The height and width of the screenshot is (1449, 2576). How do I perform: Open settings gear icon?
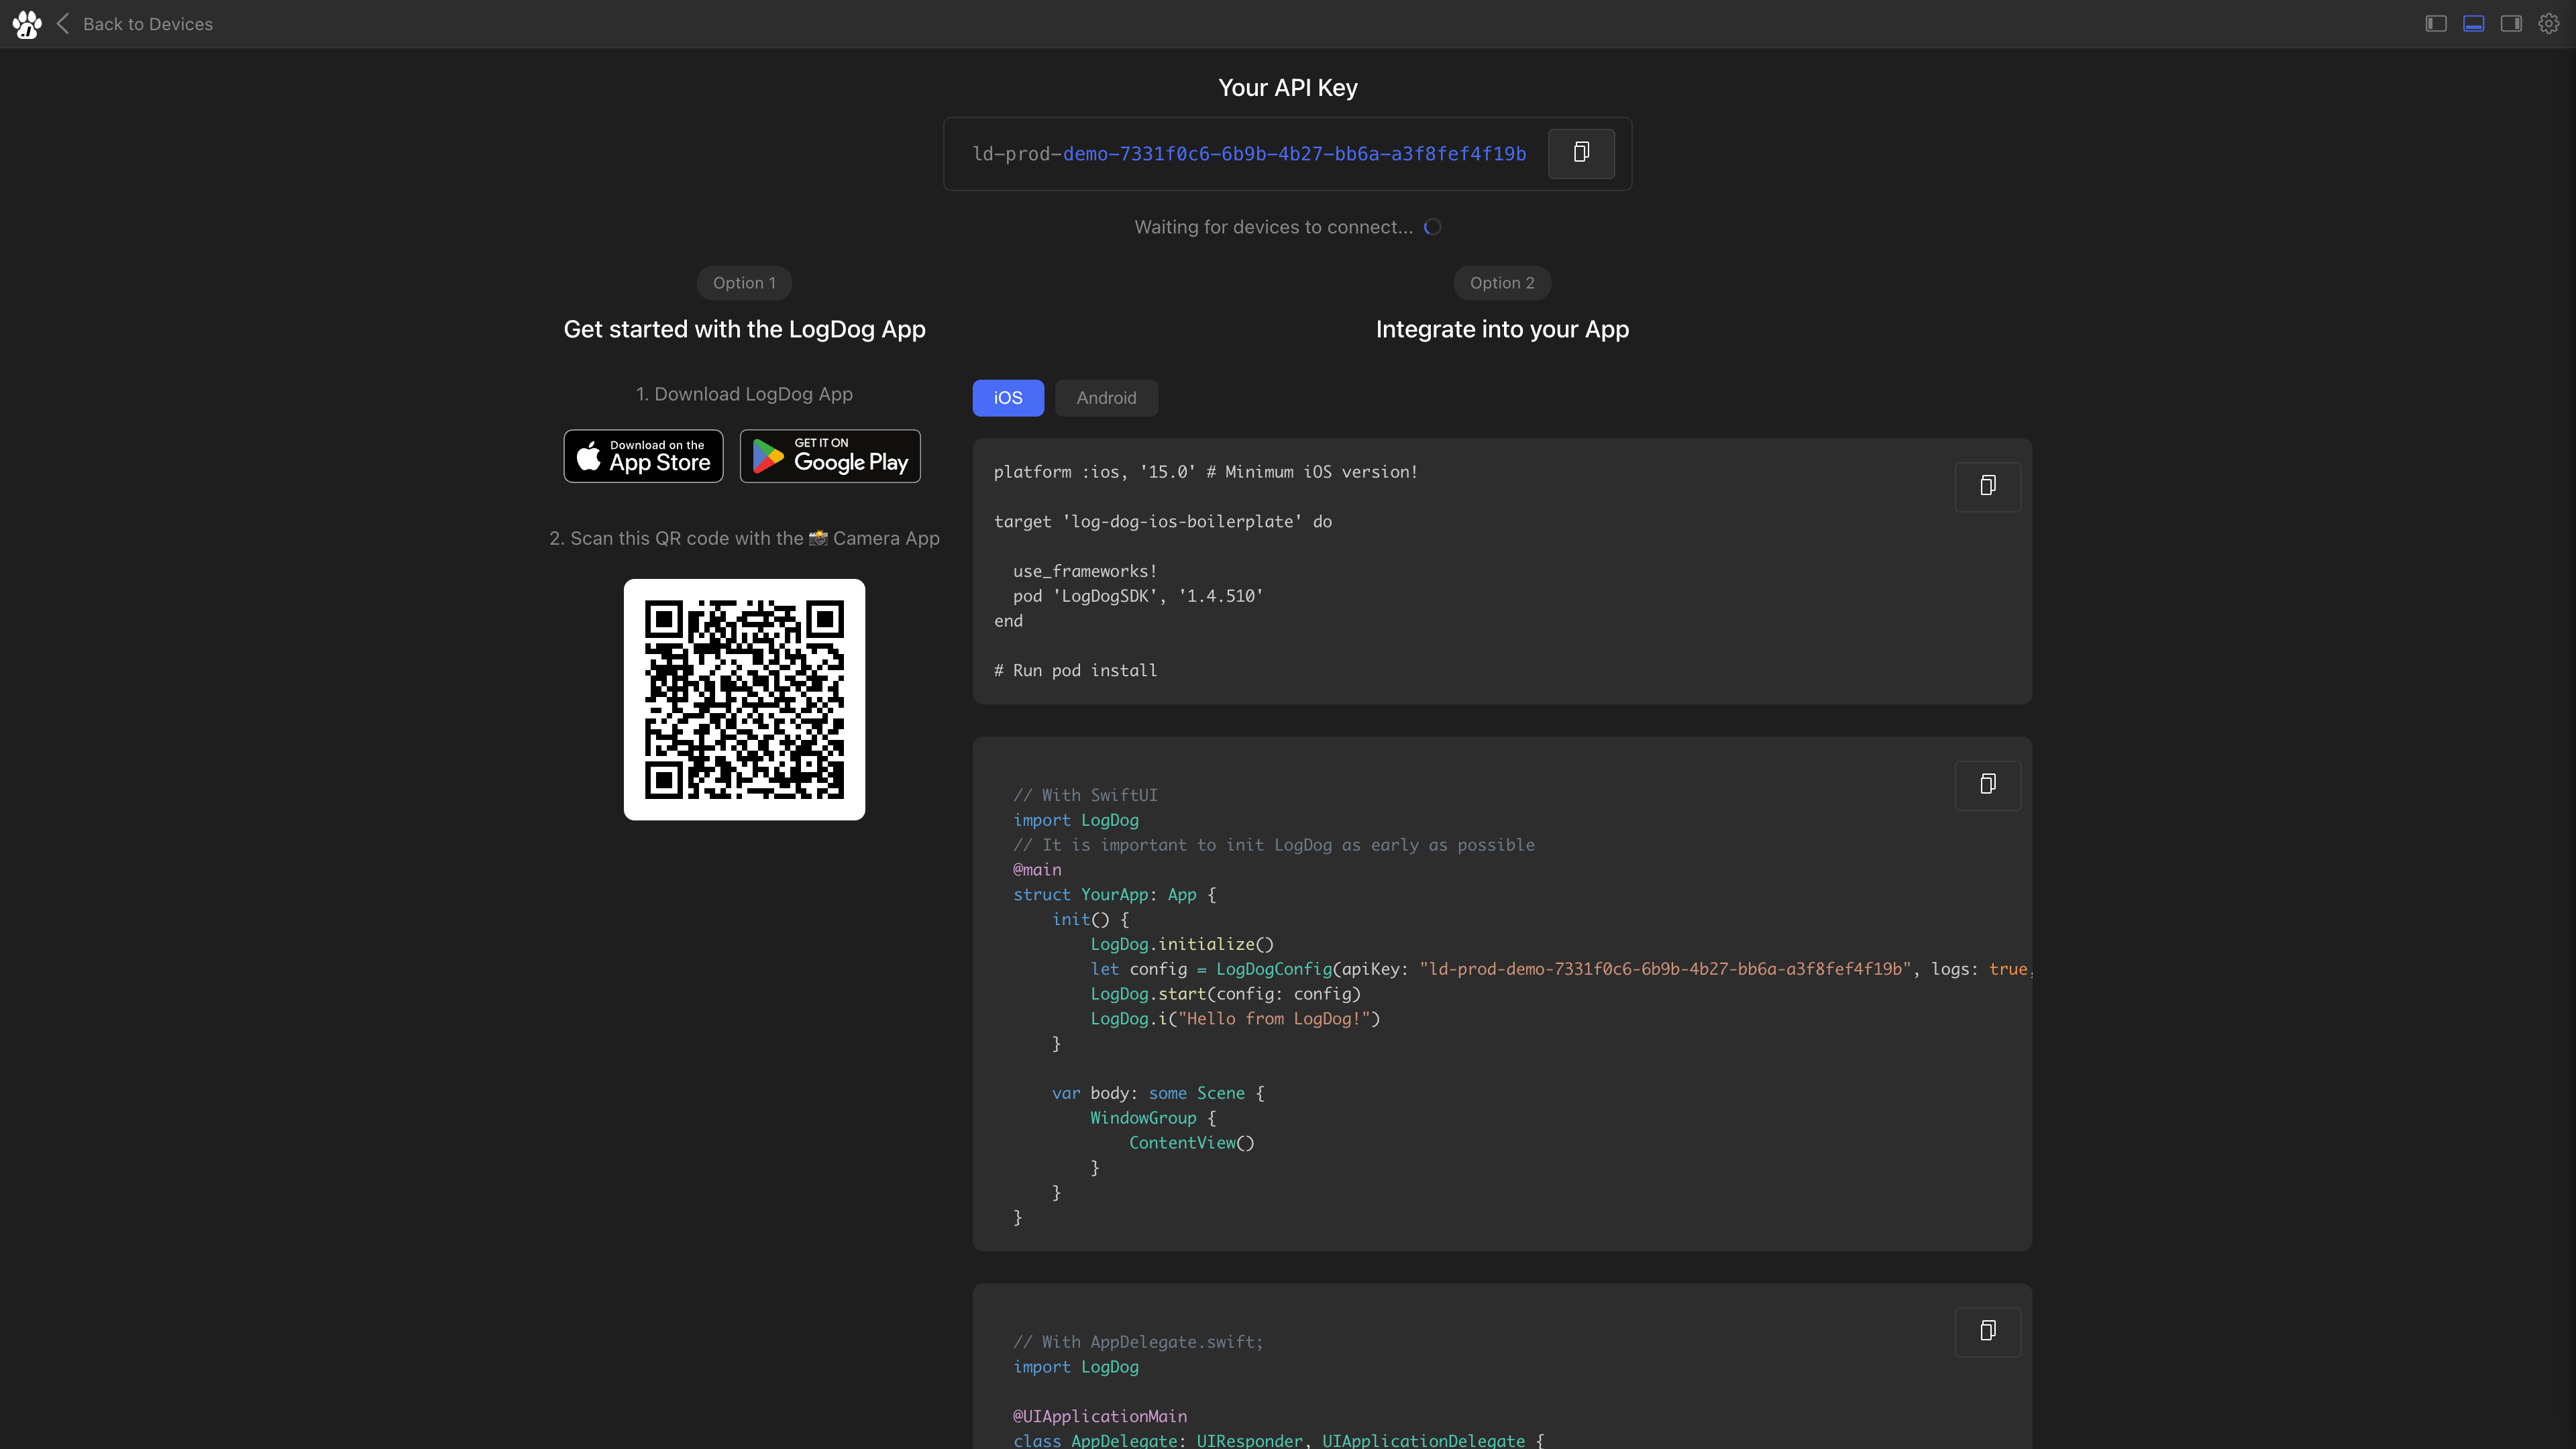coord(2549,23)
